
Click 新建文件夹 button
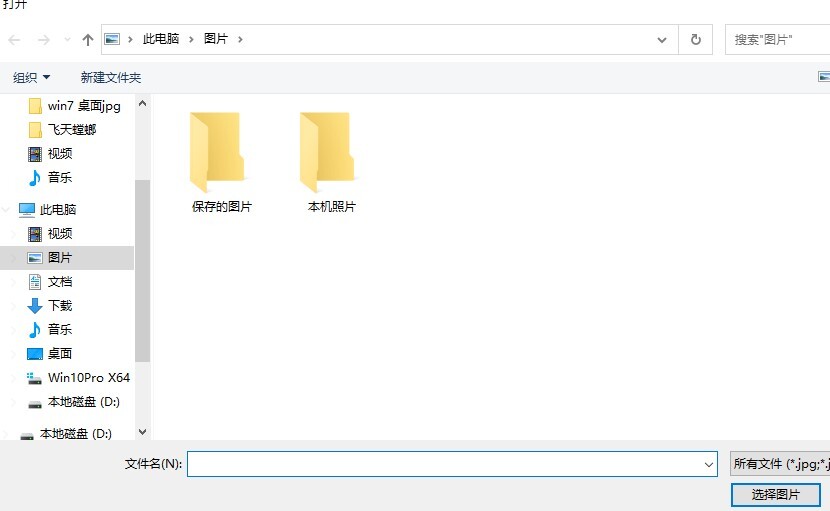coord(111,78)
